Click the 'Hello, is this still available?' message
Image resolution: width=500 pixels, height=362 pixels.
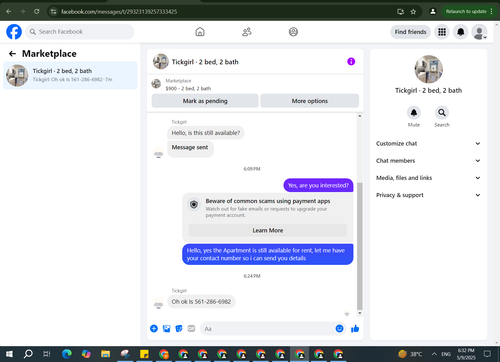(x=206, y=133)
